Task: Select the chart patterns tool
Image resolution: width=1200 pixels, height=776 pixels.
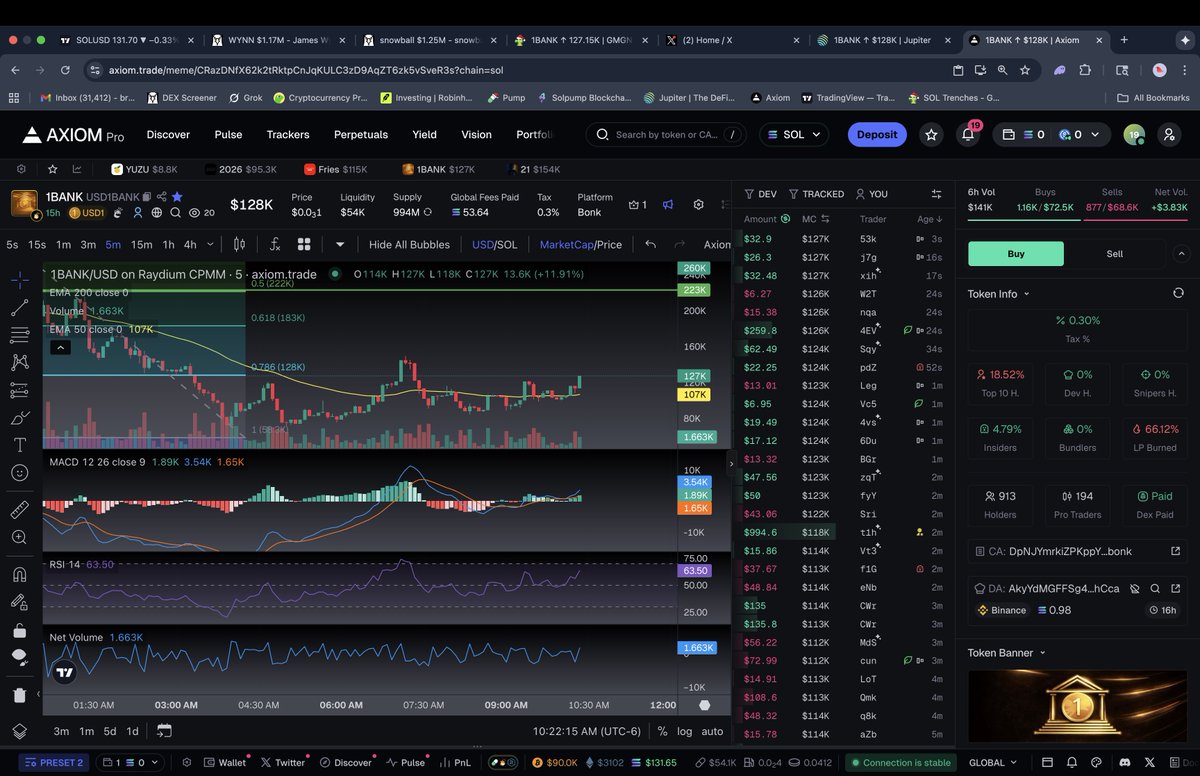Action: [19, 362]
